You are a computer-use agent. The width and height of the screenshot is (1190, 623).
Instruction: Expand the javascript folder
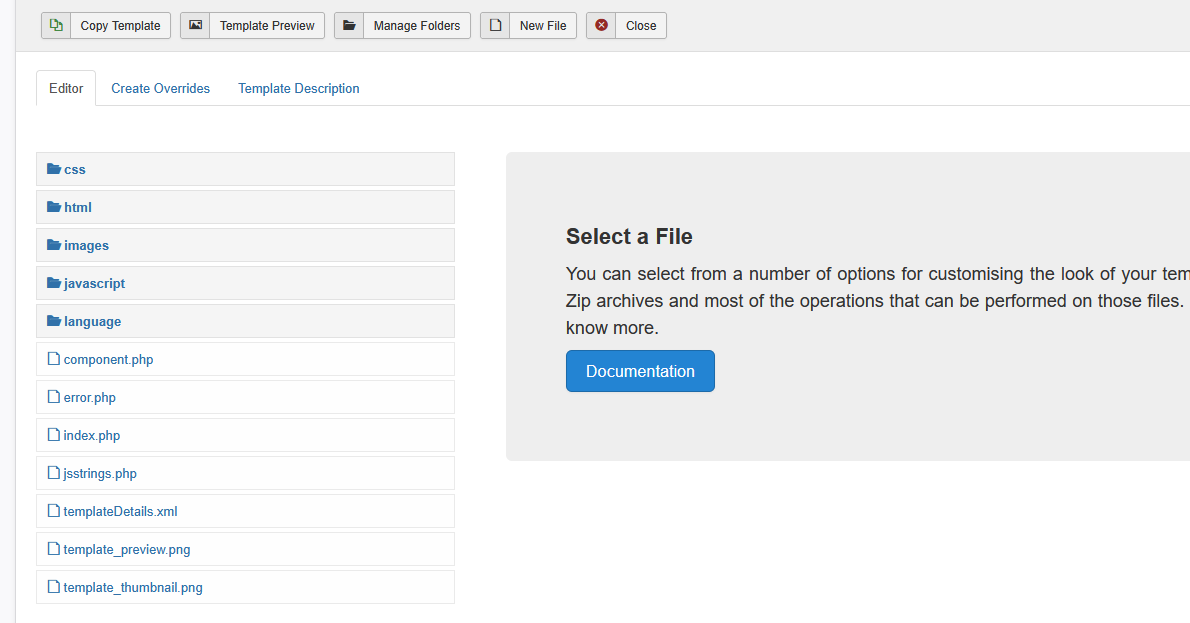click(x=93, y=284)
